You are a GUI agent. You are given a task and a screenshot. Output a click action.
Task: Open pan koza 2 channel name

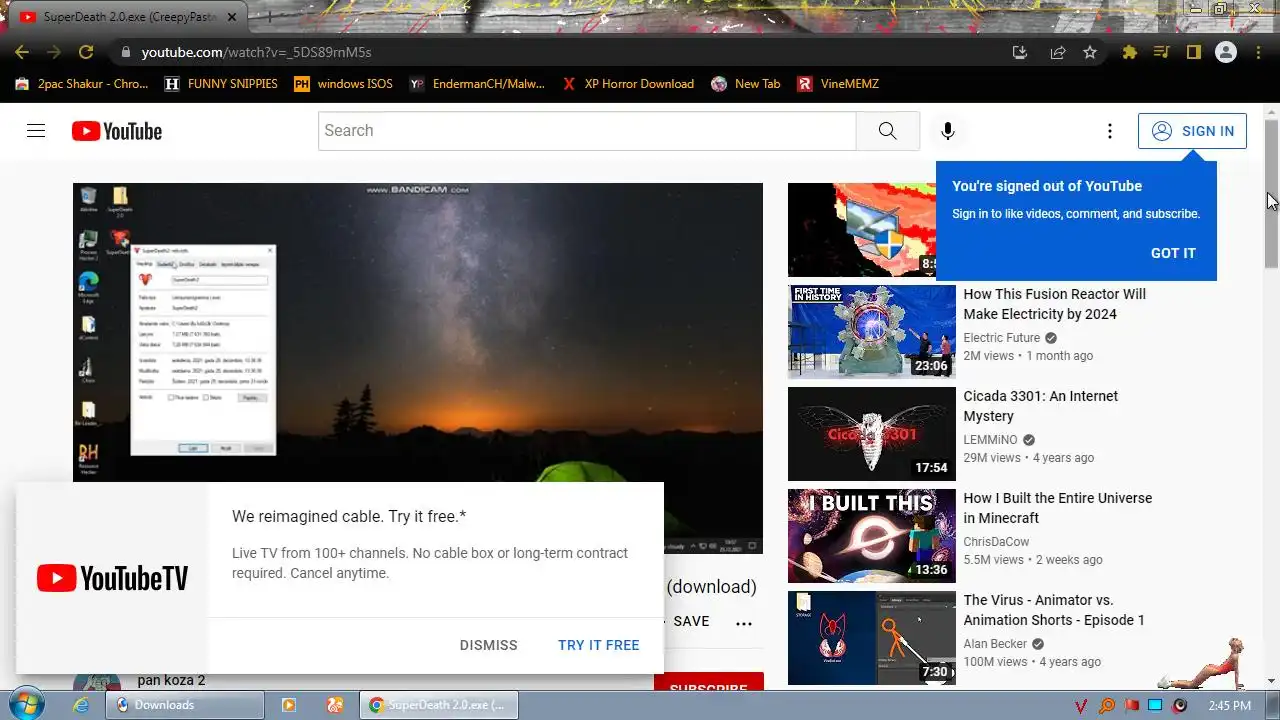tap(171, 681)
